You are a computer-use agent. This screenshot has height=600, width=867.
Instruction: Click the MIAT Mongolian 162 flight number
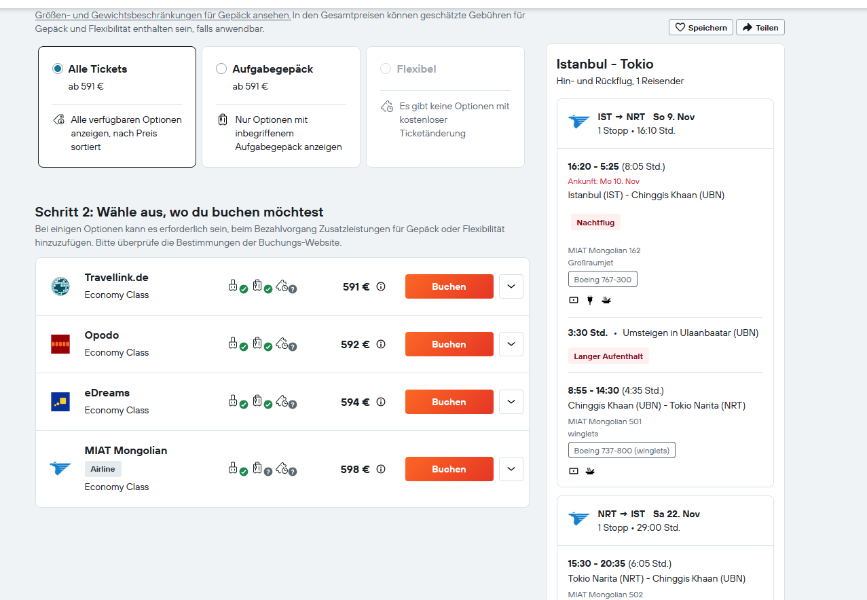pyautogui.click(x=604, y=251)
